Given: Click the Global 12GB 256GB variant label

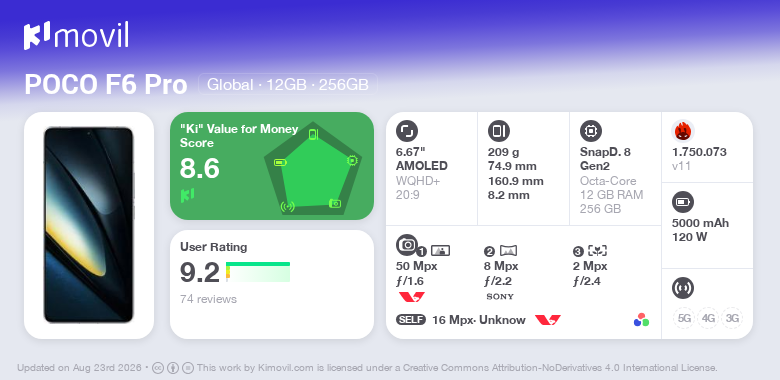Looking at the screenshot, I should (288, 85).
